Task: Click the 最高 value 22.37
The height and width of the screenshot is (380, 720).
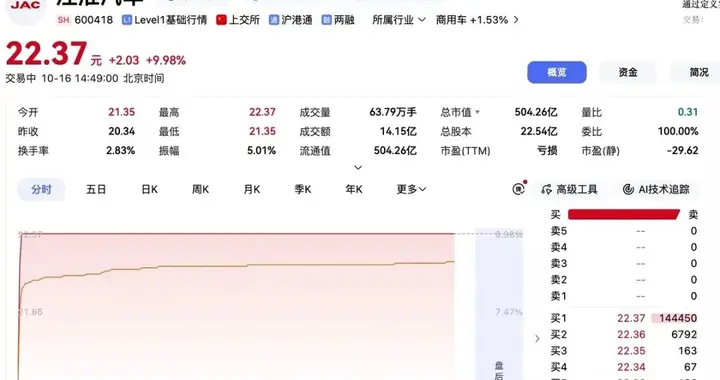Action: [263, 112]
